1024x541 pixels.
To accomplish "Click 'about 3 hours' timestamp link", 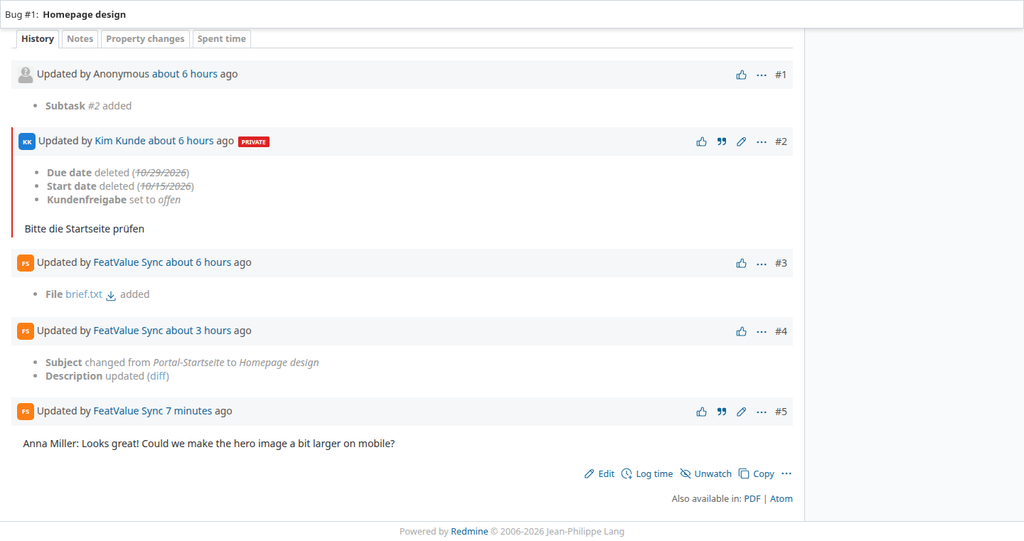I will click(x=199, y=330).
